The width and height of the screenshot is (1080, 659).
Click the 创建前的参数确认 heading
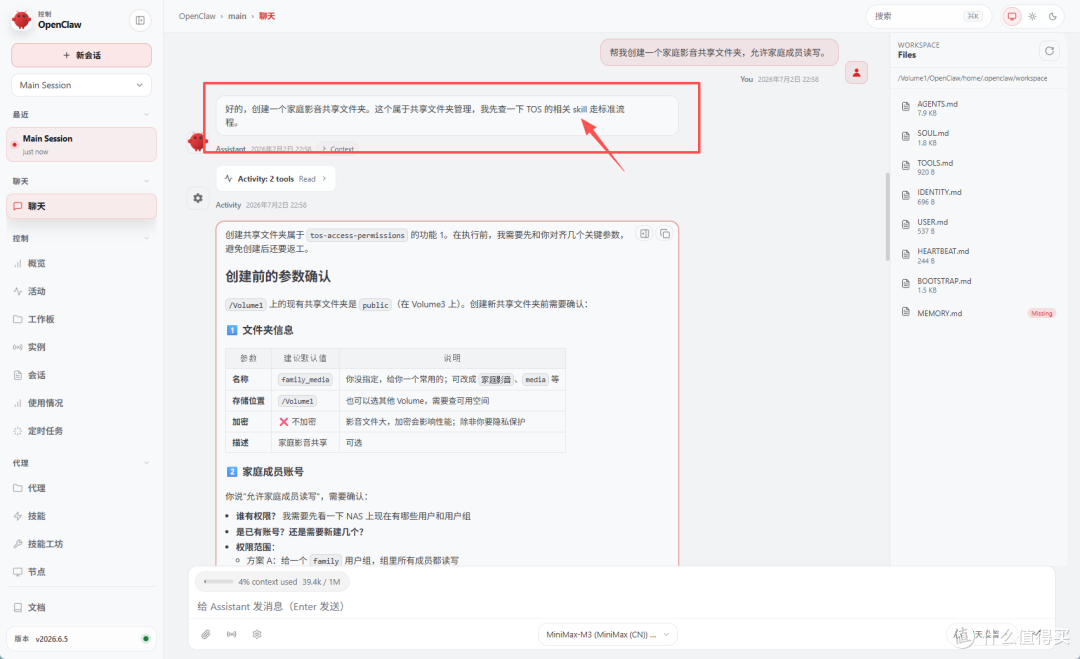(x=278, y=276)
